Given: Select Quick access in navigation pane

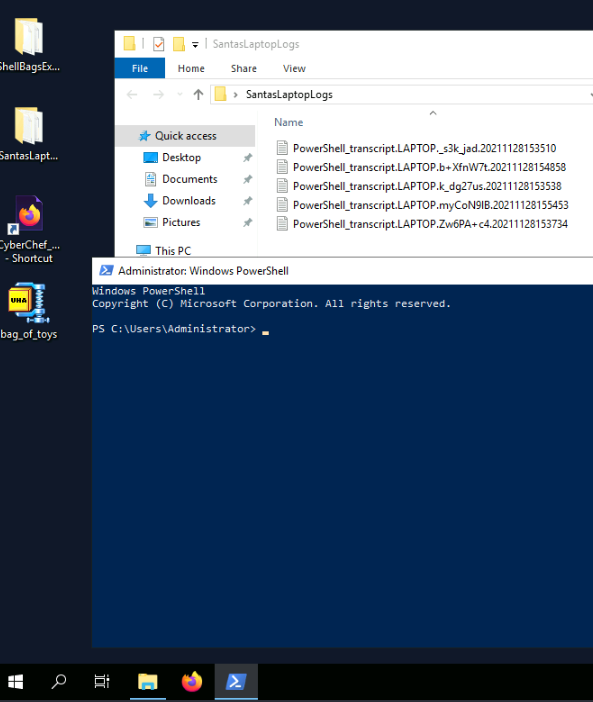Looking at the screenshot, I should [185, 136].
